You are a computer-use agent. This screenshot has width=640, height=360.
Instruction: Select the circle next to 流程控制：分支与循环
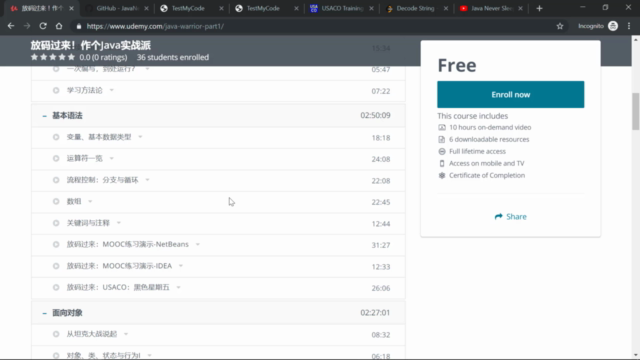[56, 180]
